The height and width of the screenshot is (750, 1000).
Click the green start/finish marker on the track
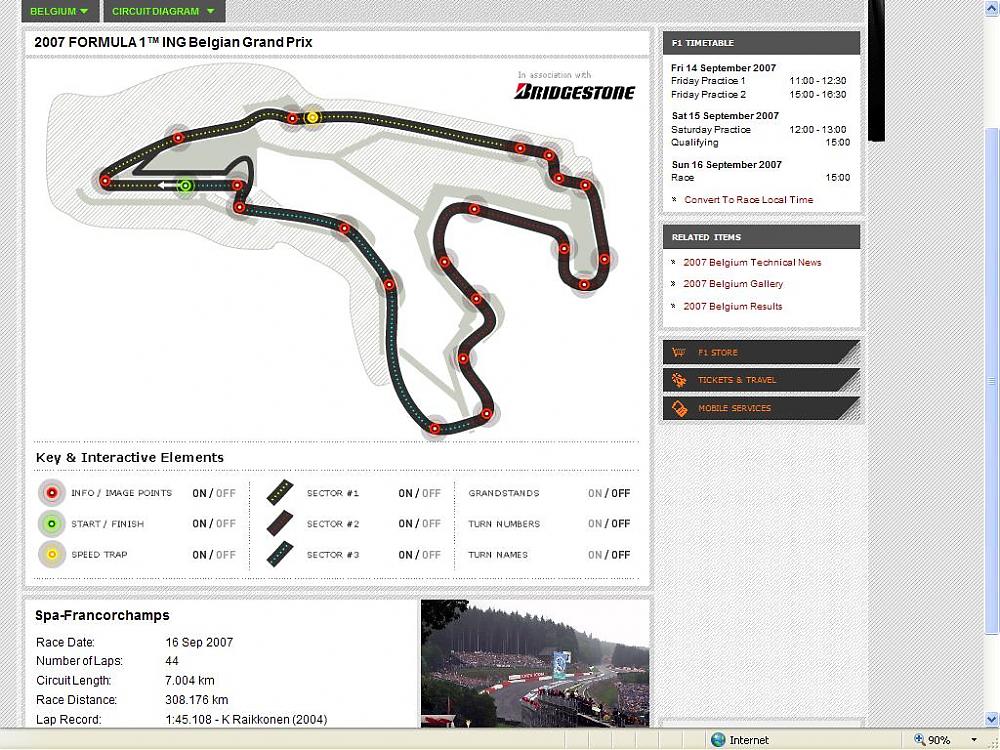[185, 185]
